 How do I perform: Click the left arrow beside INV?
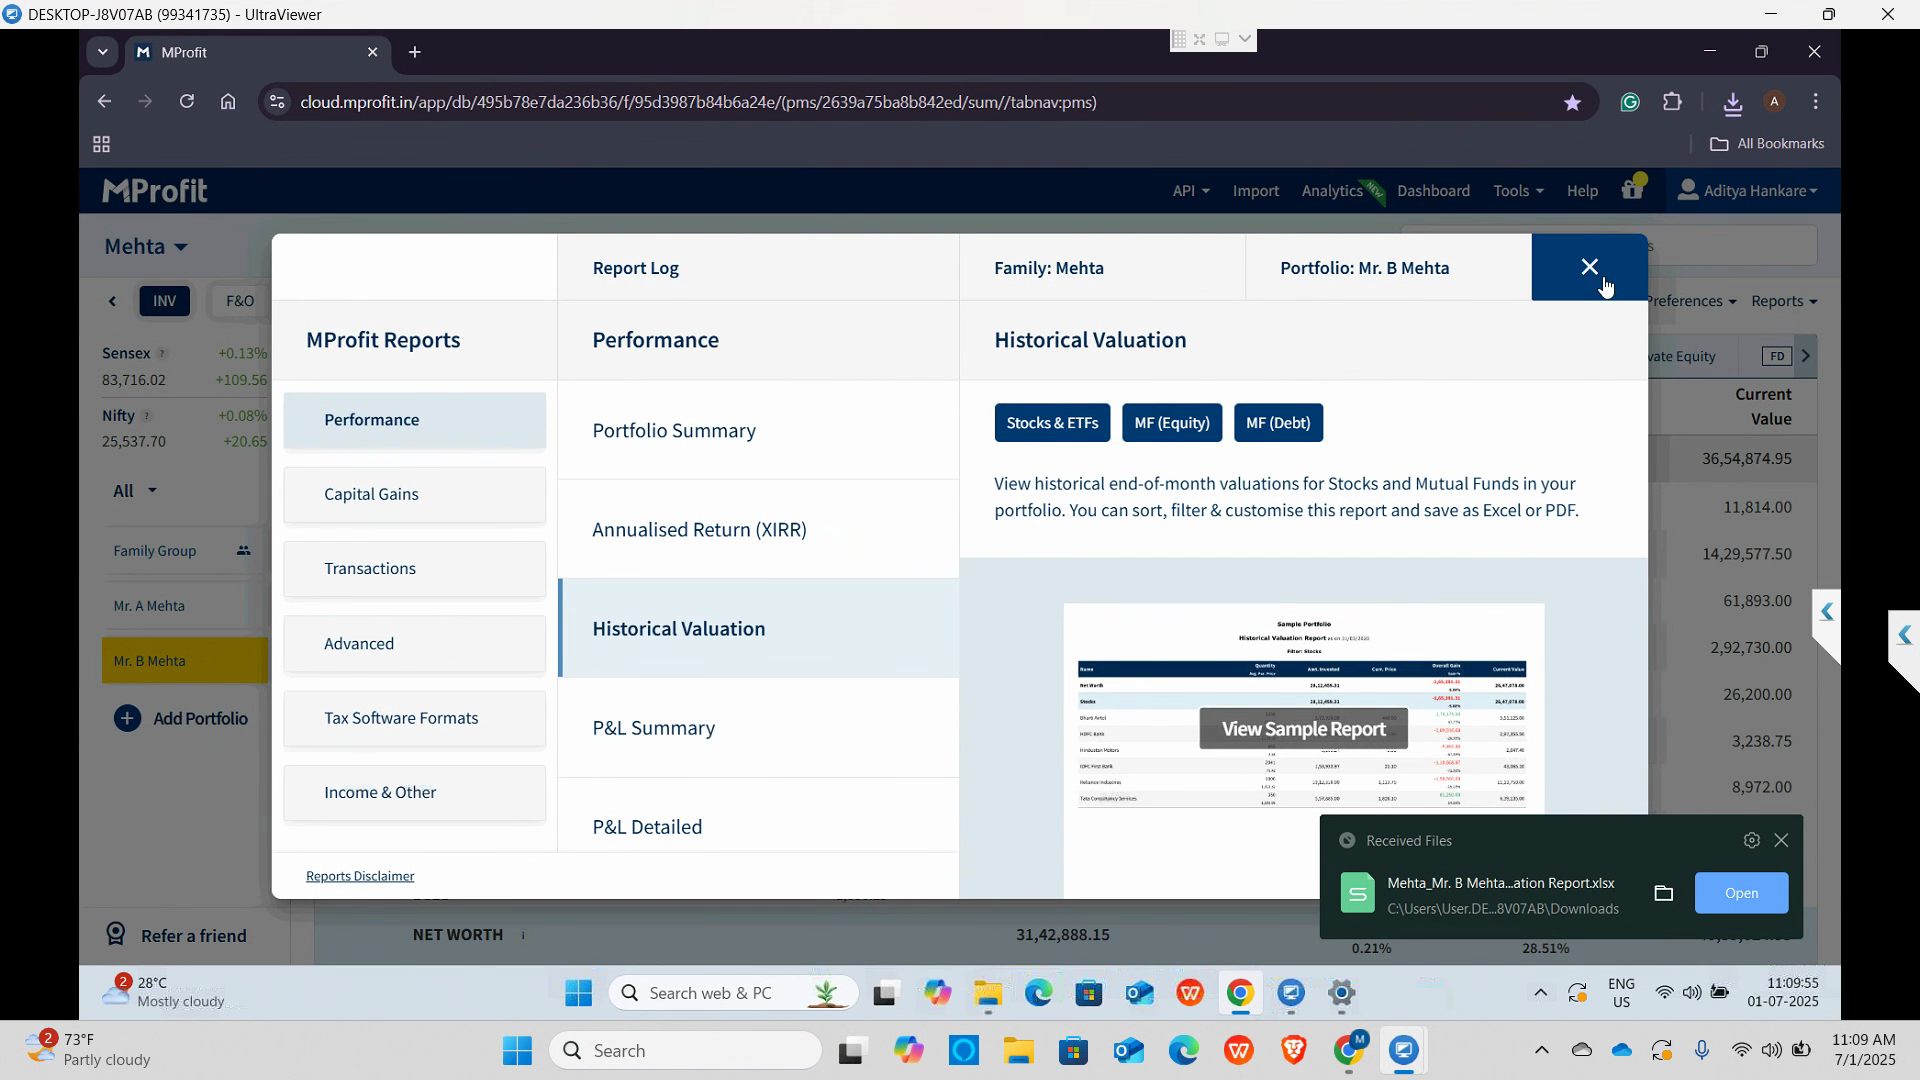coord(112,301)
